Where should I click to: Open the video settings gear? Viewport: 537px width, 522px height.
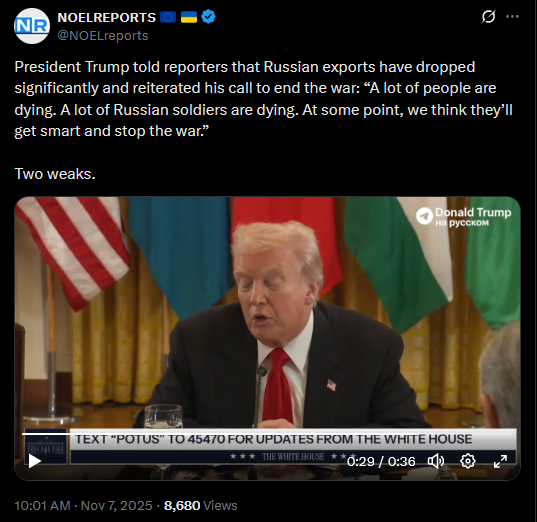pos(468,461)
